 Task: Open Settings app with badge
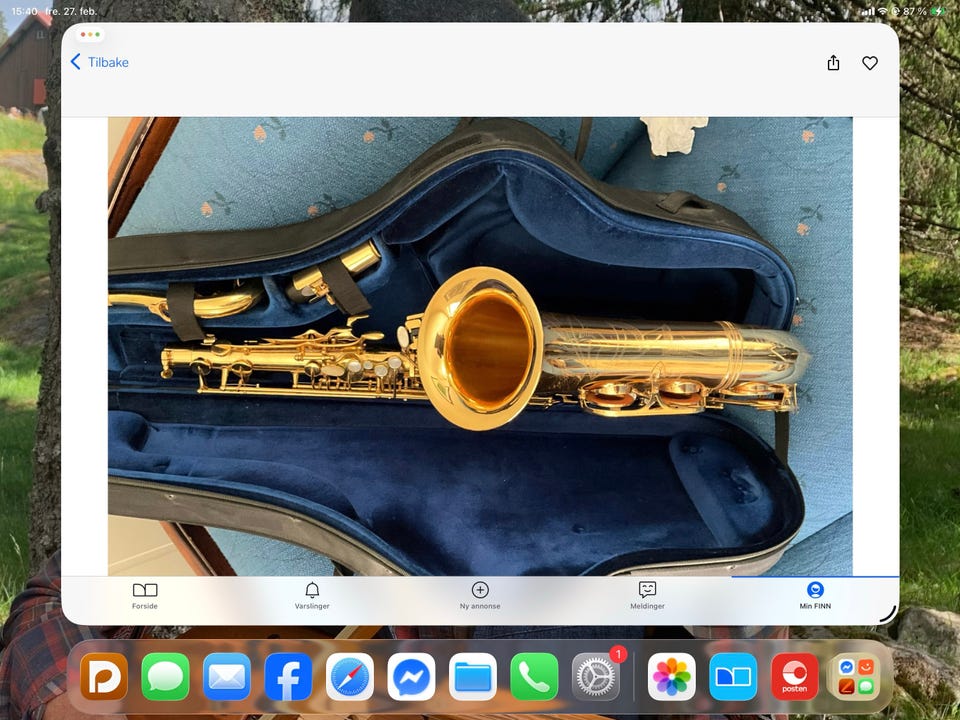pos(596,677)
